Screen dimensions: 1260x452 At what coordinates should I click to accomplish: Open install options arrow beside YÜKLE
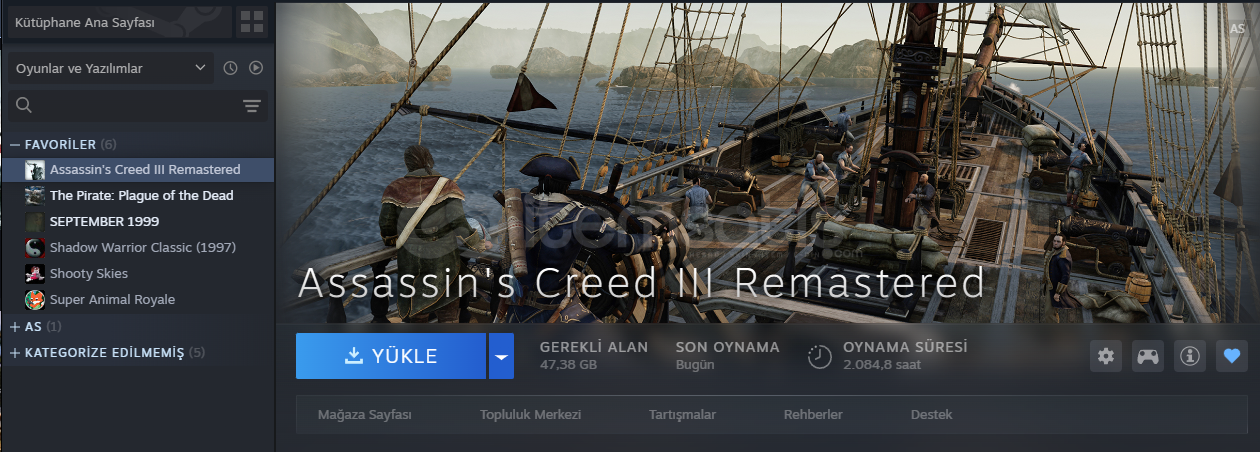pyautogui.click(x=501, y=356)
